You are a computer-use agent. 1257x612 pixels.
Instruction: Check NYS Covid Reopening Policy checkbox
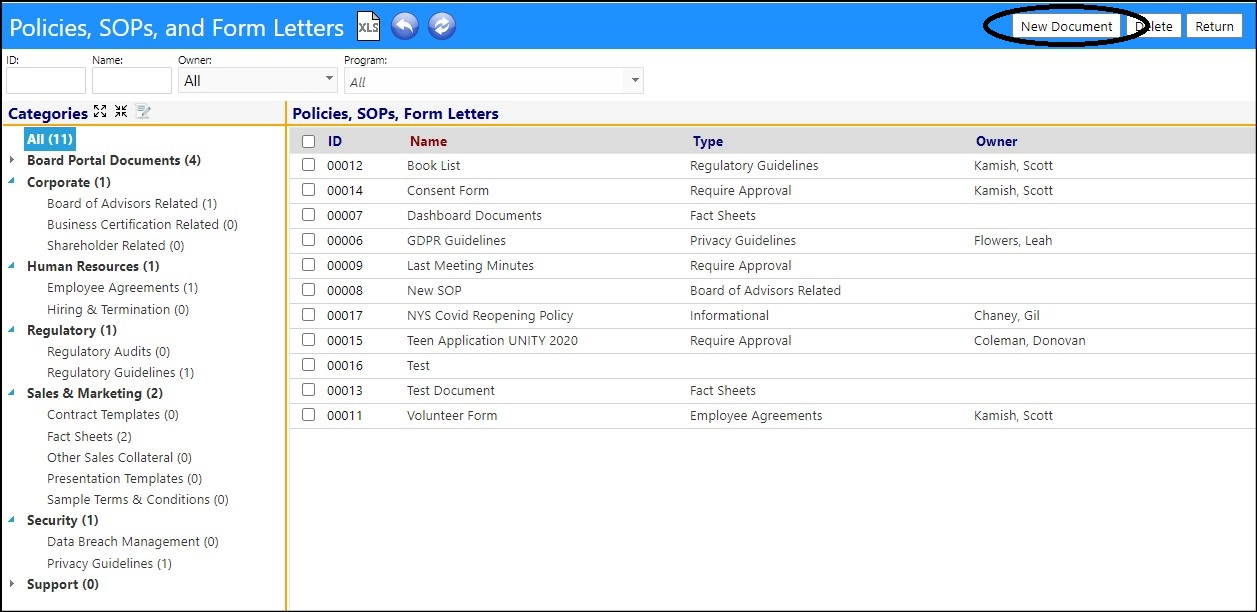click(x=308, y=315)
